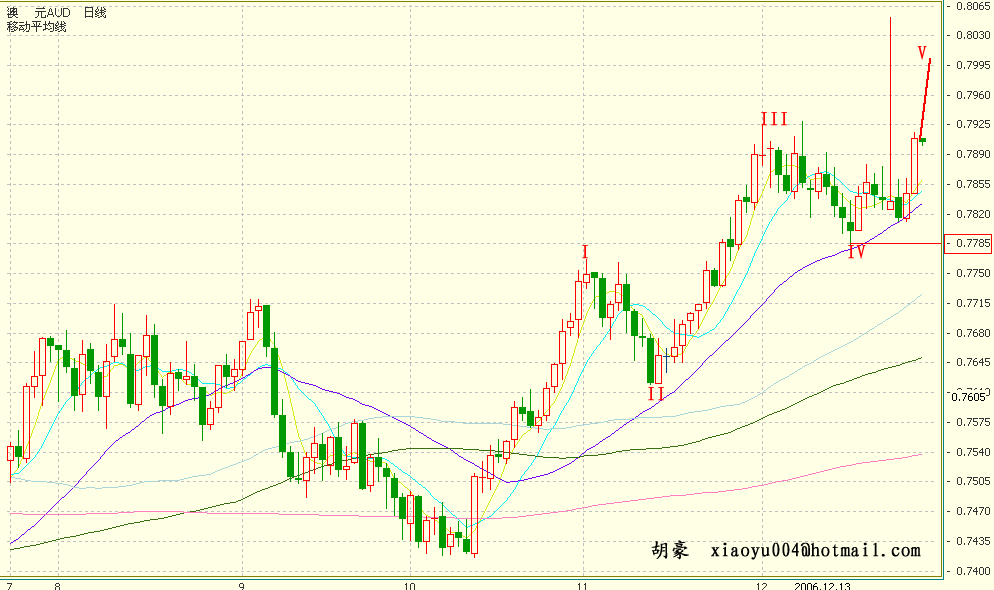
Task: Pick the 0.7820 price scale label
Action: click(973, 214)
